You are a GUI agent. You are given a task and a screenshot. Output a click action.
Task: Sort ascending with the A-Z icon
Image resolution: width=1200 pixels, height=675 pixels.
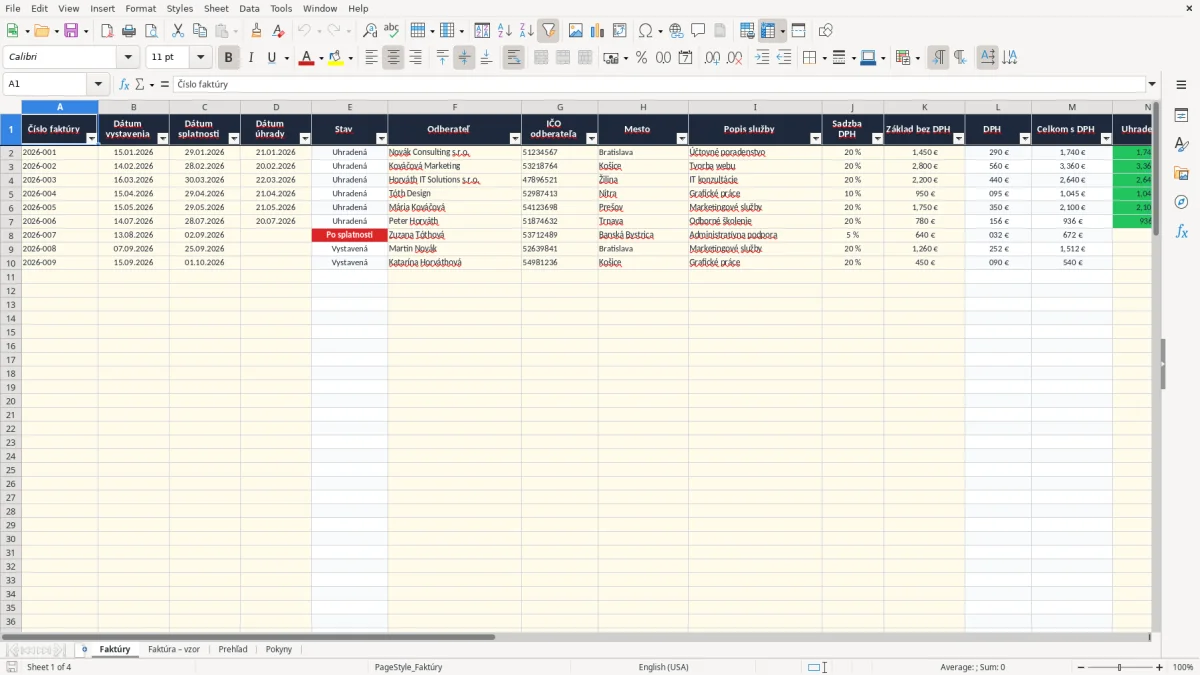504,31
